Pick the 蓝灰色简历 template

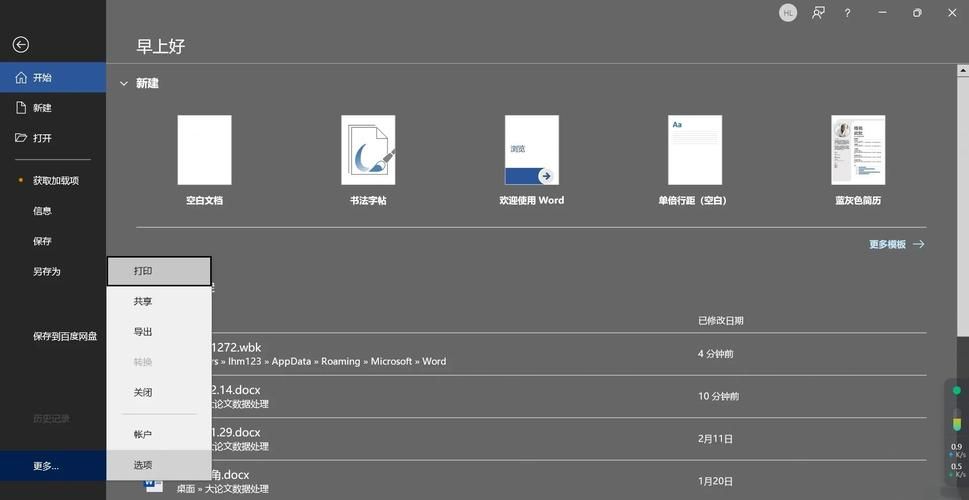coord(858,160)
